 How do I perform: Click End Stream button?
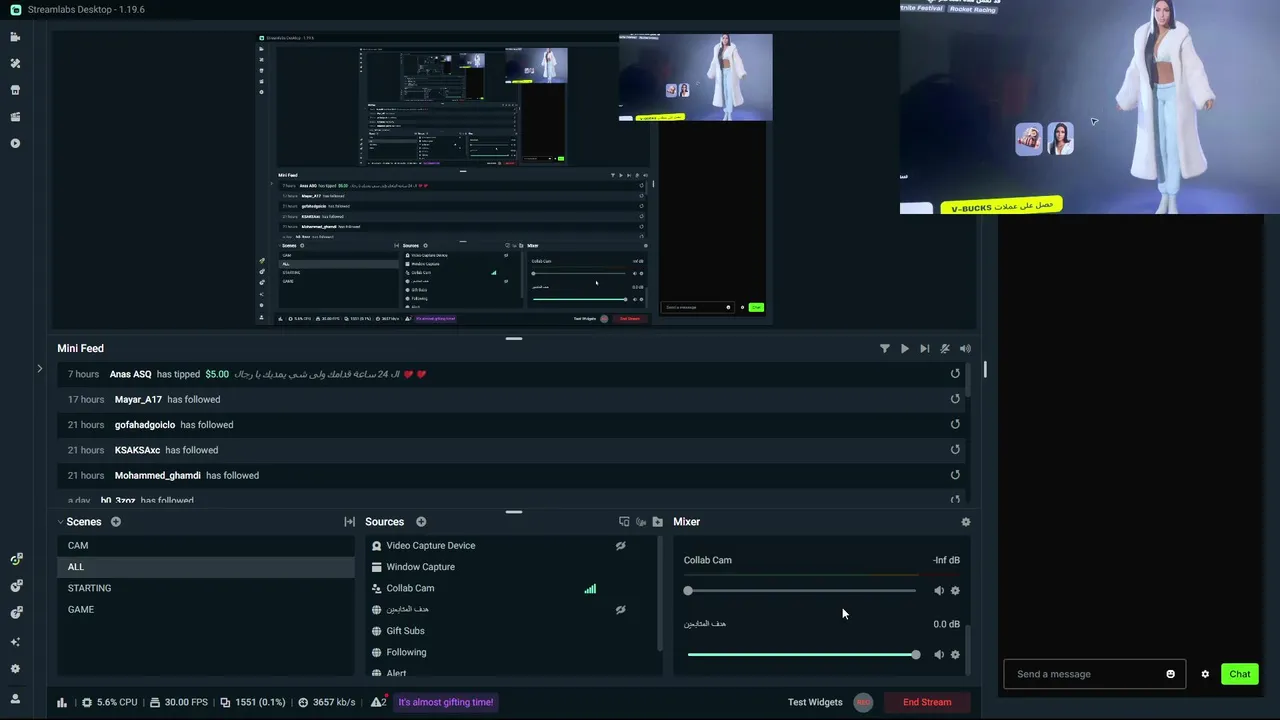tap(927, 702)
